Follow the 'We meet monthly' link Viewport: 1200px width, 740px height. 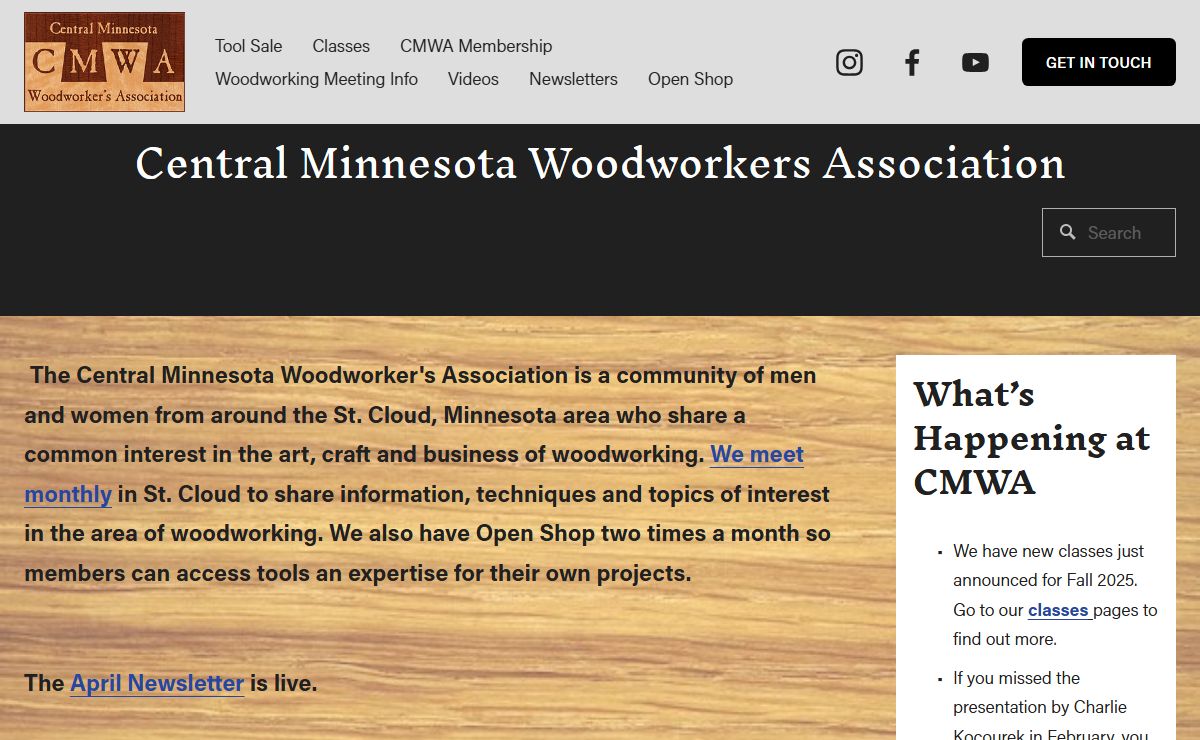(x=757, y=455)
